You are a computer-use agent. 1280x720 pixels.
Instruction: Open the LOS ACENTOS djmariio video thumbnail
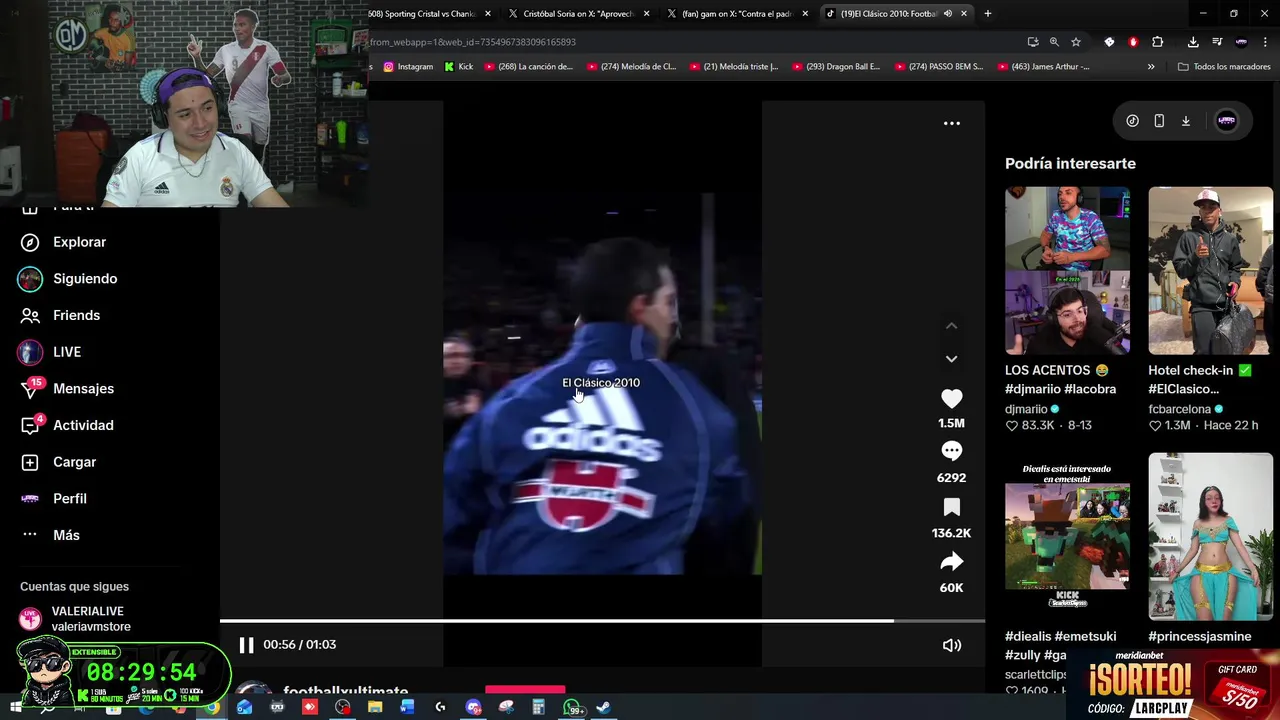[x=1067, y=270]
